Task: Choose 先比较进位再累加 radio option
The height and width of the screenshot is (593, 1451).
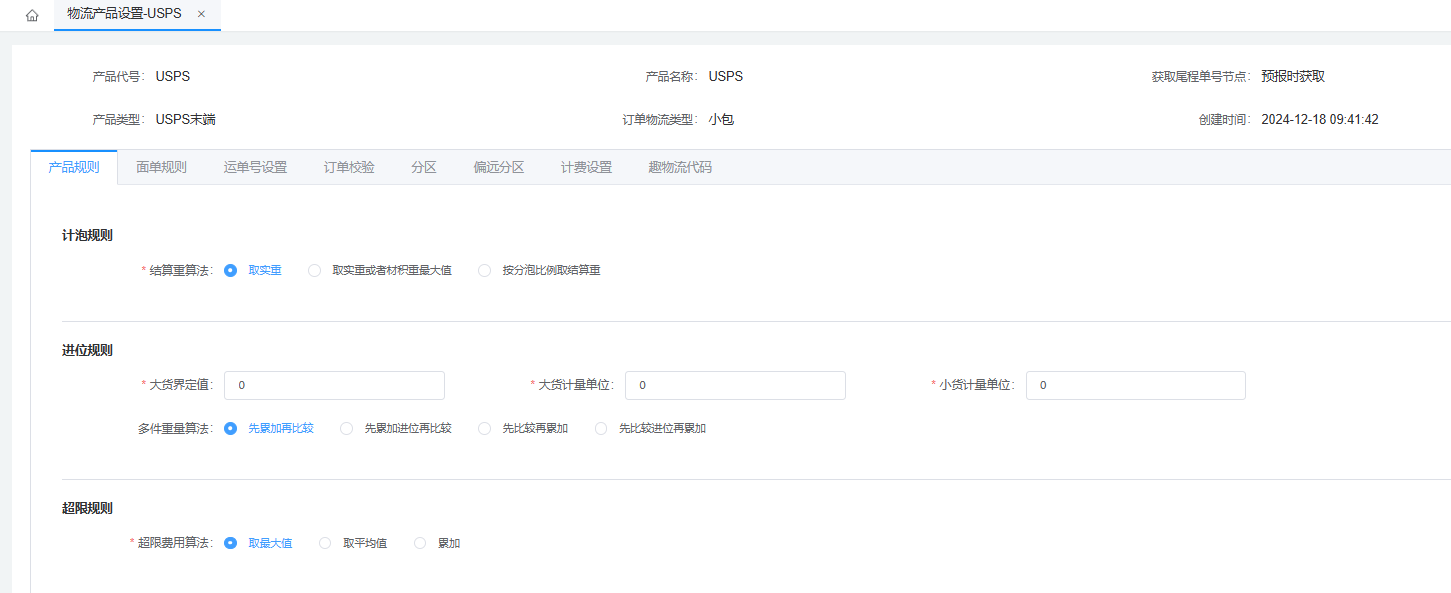Action: [x=650, y=428]
